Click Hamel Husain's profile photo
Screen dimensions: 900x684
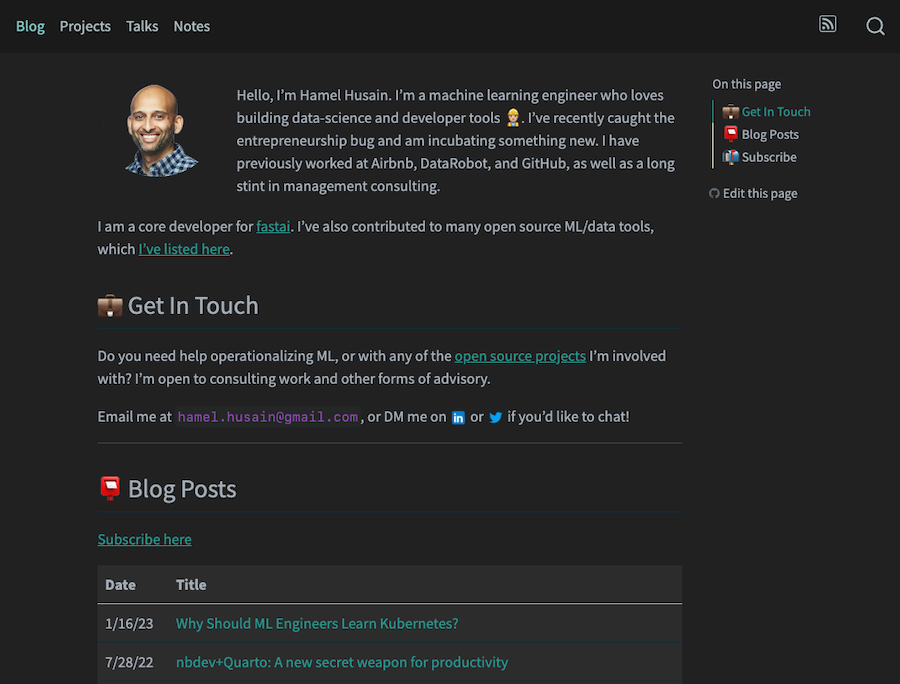[162, 131]
